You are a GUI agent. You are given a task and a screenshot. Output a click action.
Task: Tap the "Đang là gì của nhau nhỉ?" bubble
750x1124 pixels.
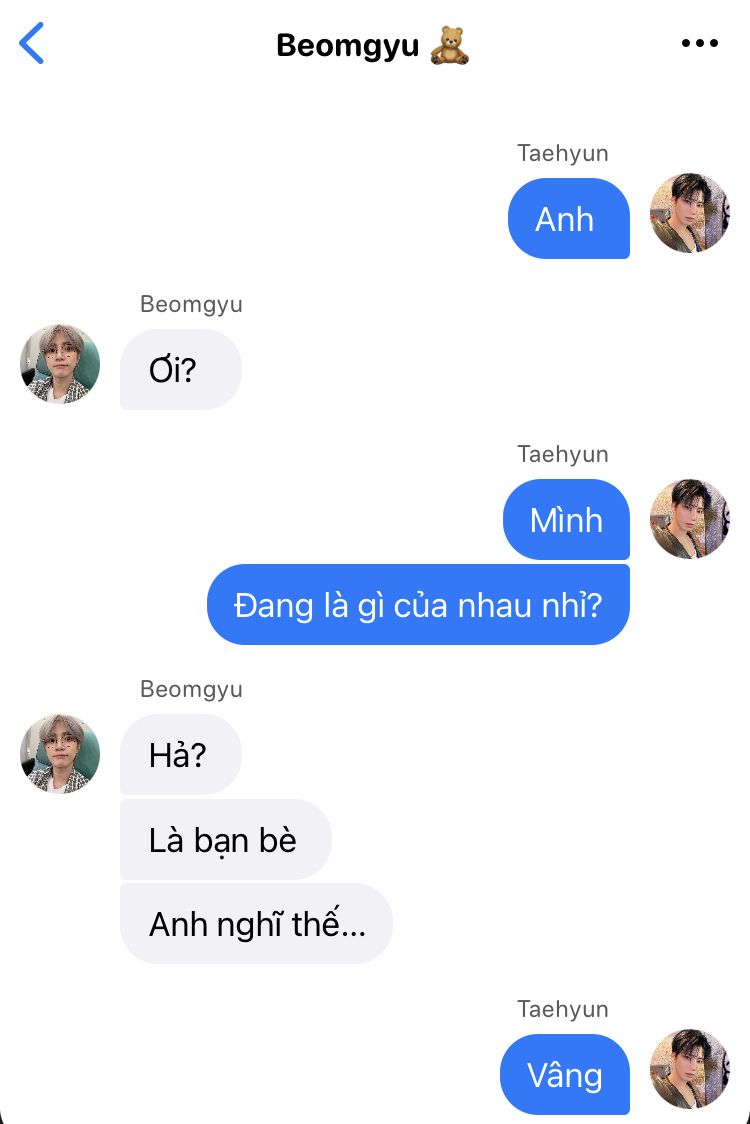[418, 605]
